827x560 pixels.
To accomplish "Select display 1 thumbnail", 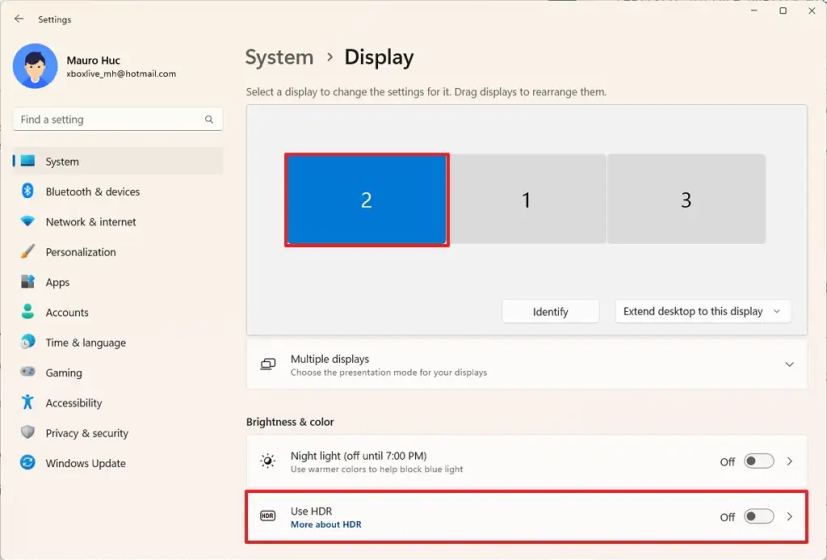I will coord(526,199).
